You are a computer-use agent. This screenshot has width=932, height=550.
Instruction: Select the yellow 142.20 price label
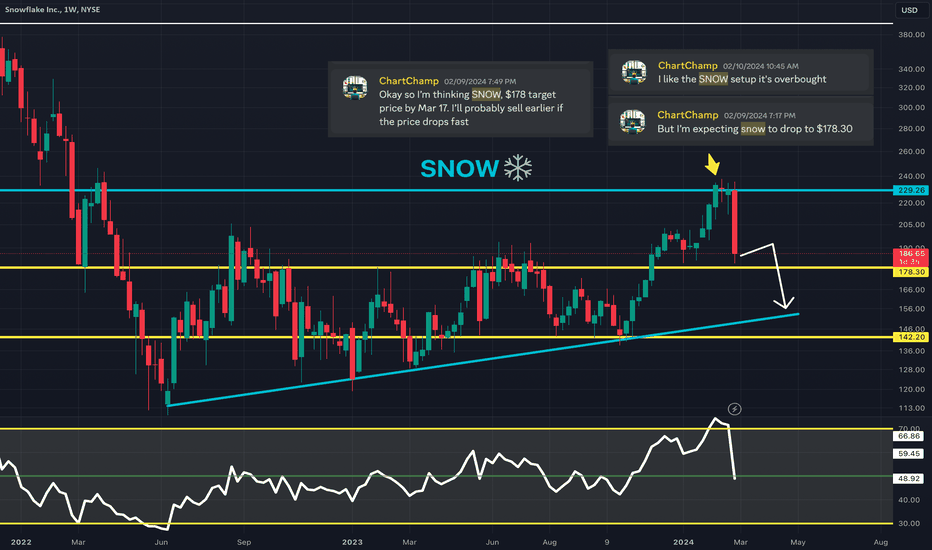pos(911,337)
